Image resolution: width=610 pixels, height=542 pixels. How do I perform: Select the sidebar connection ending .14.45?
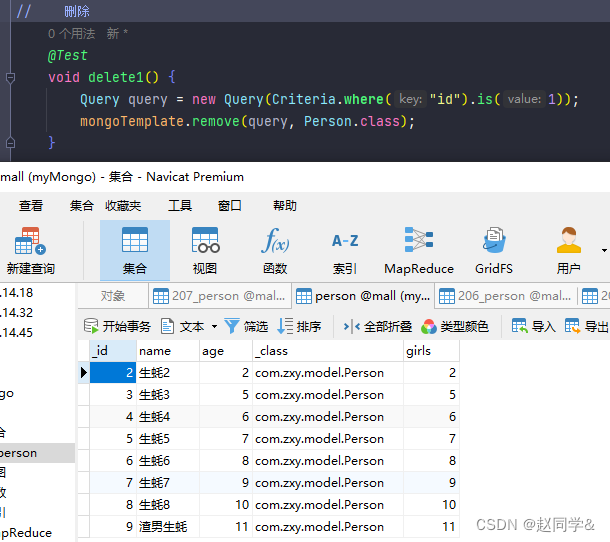tap(17, 333)
